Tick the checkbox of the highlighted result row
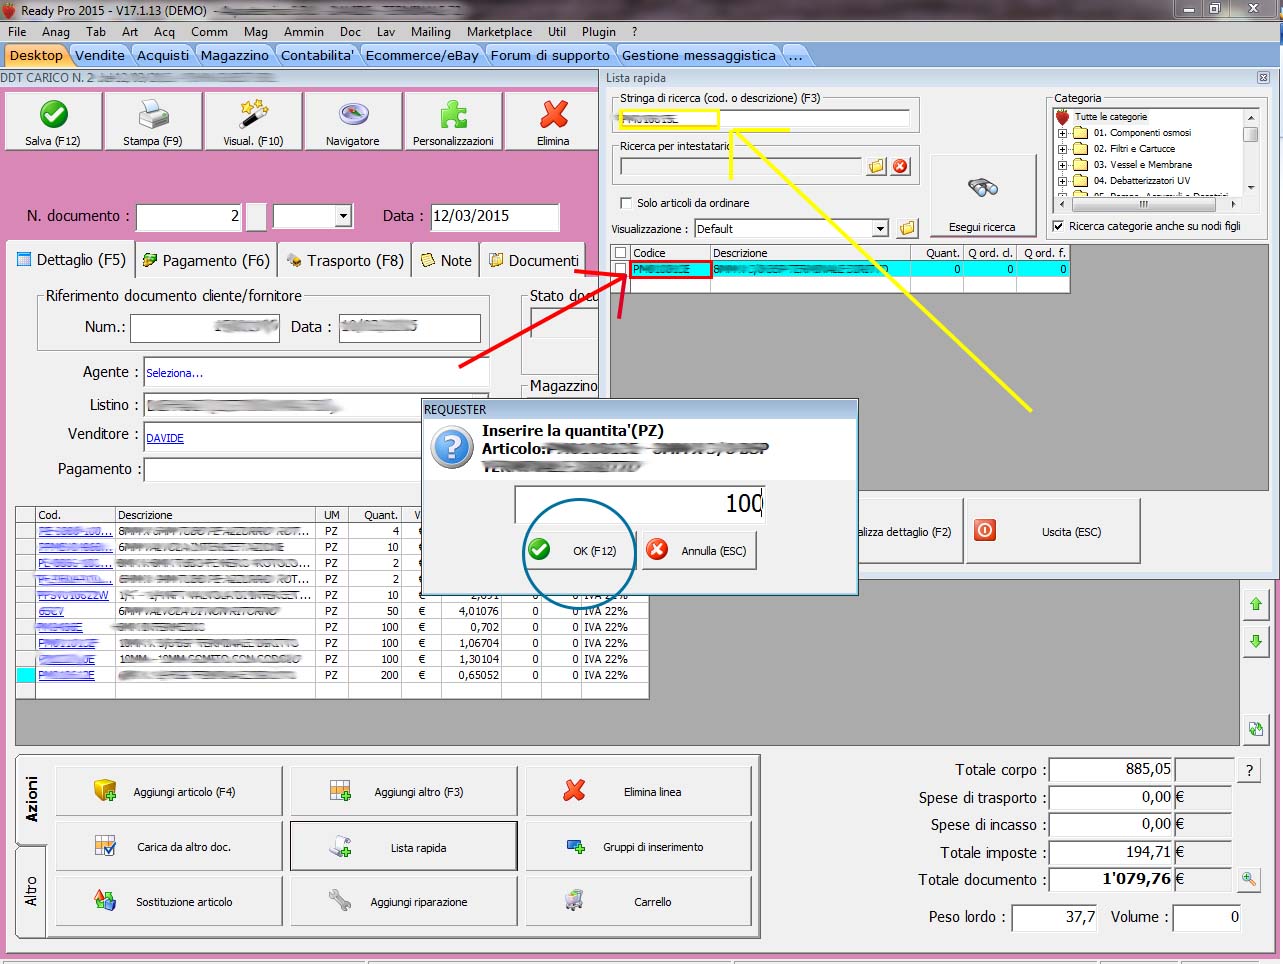 click(620, 269)
